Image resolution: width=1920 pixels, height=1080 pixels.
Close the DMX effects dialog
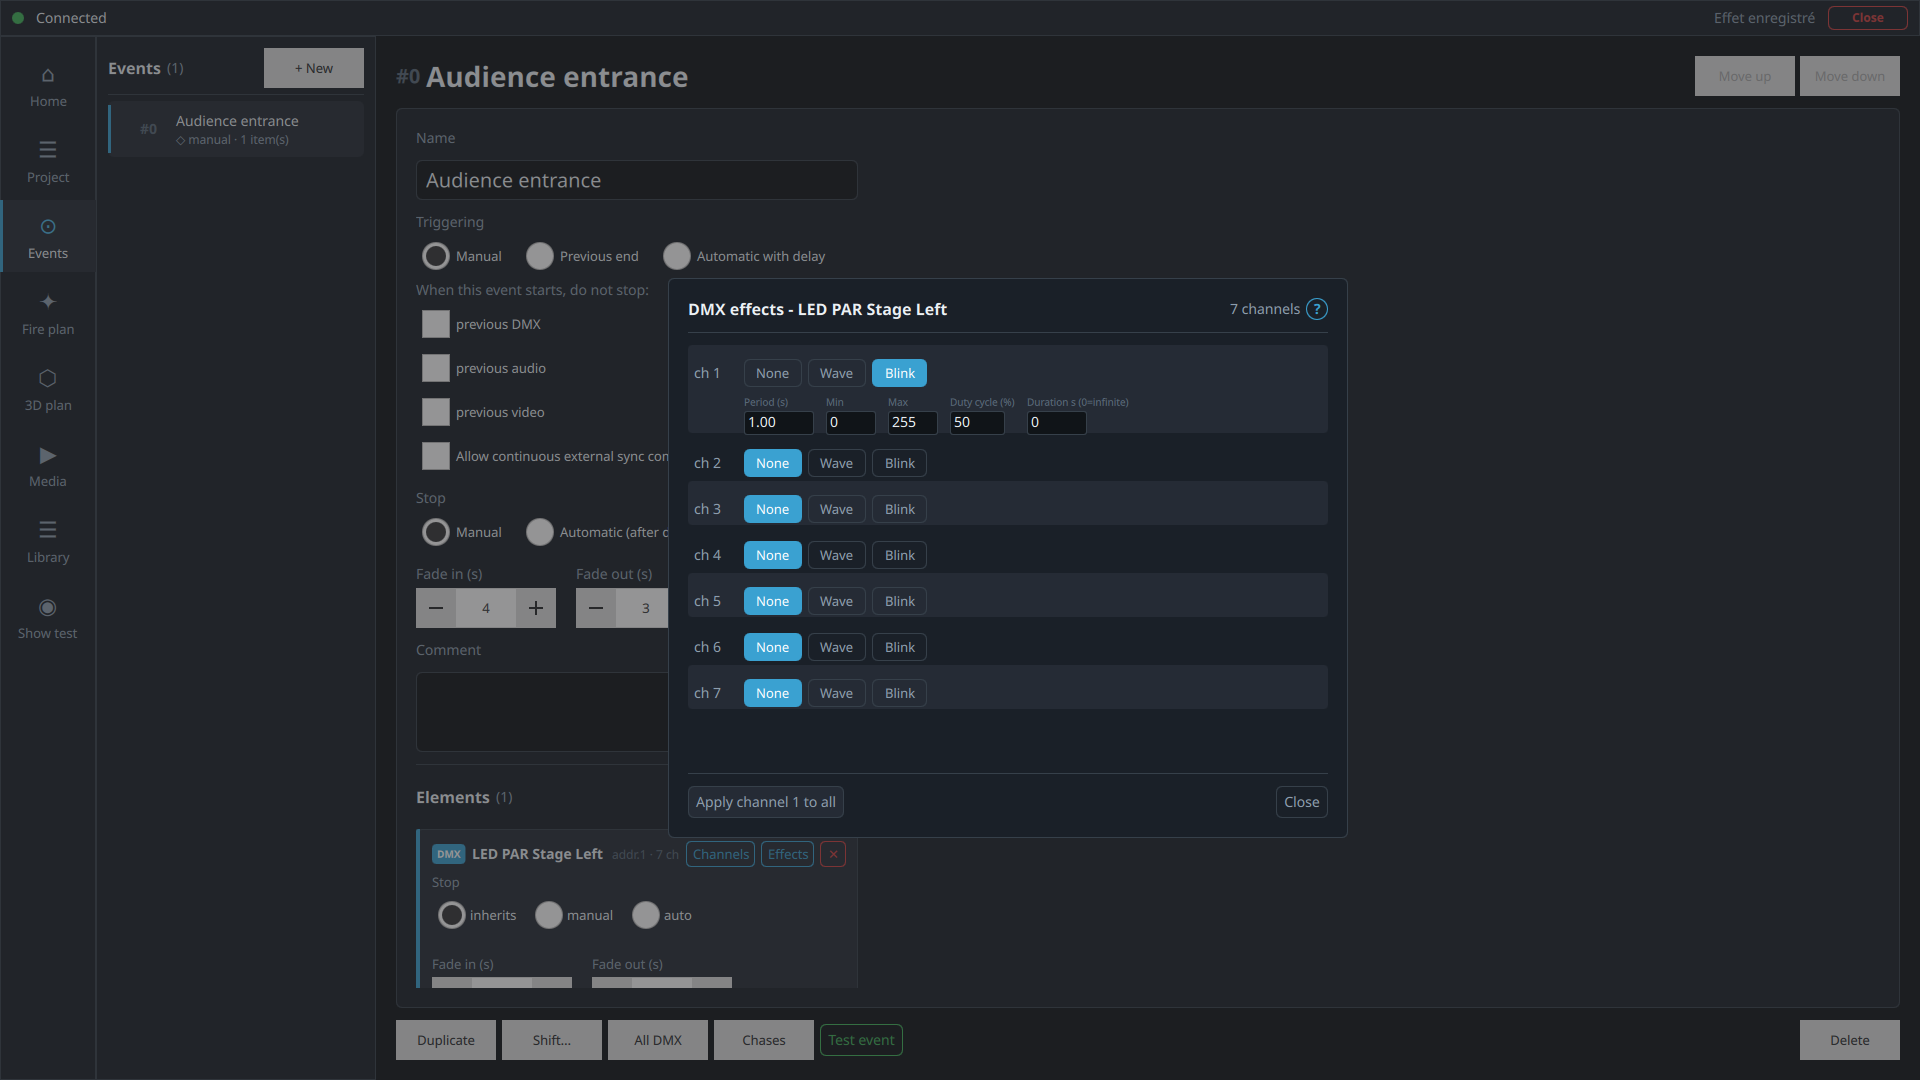1301,802
